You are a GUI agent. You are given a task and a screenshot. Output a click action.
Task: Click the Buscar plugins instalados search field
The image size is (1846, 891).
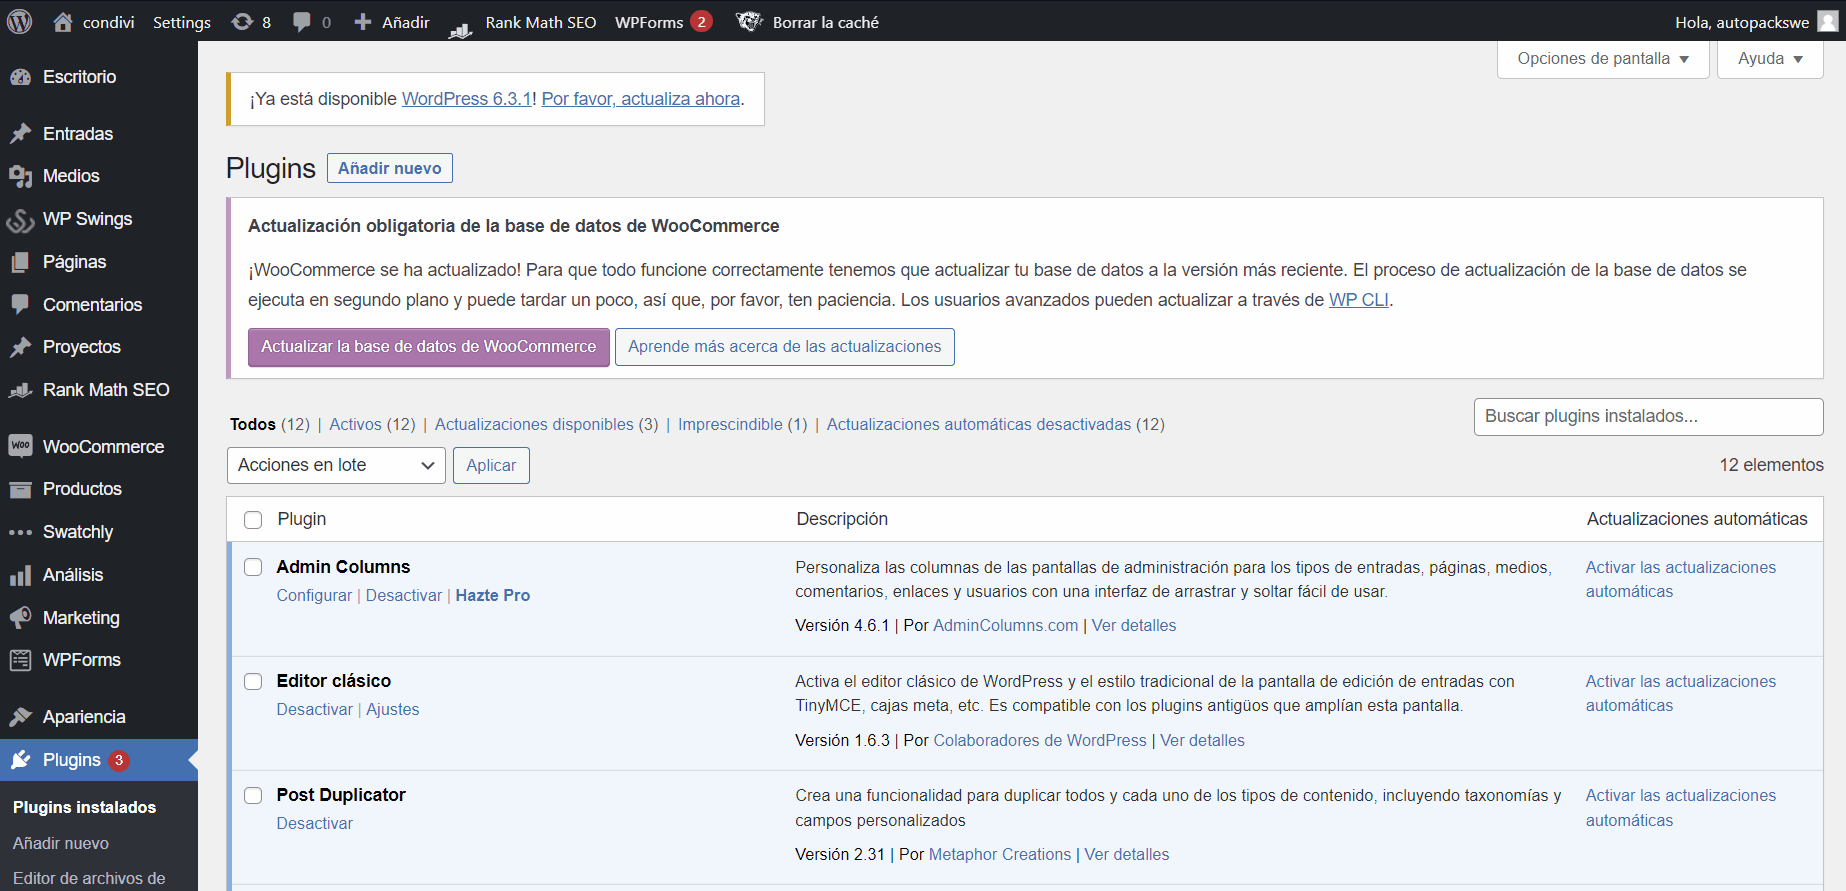(1647, 416)
